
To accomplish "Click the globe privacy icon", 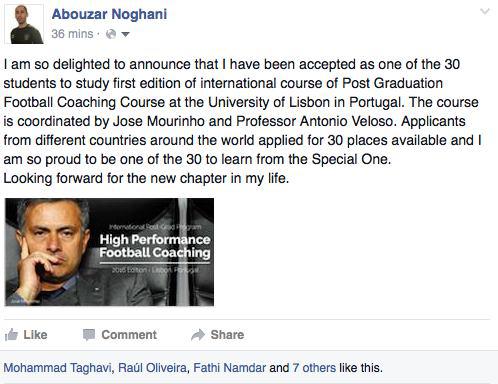I will click(111, 34).
